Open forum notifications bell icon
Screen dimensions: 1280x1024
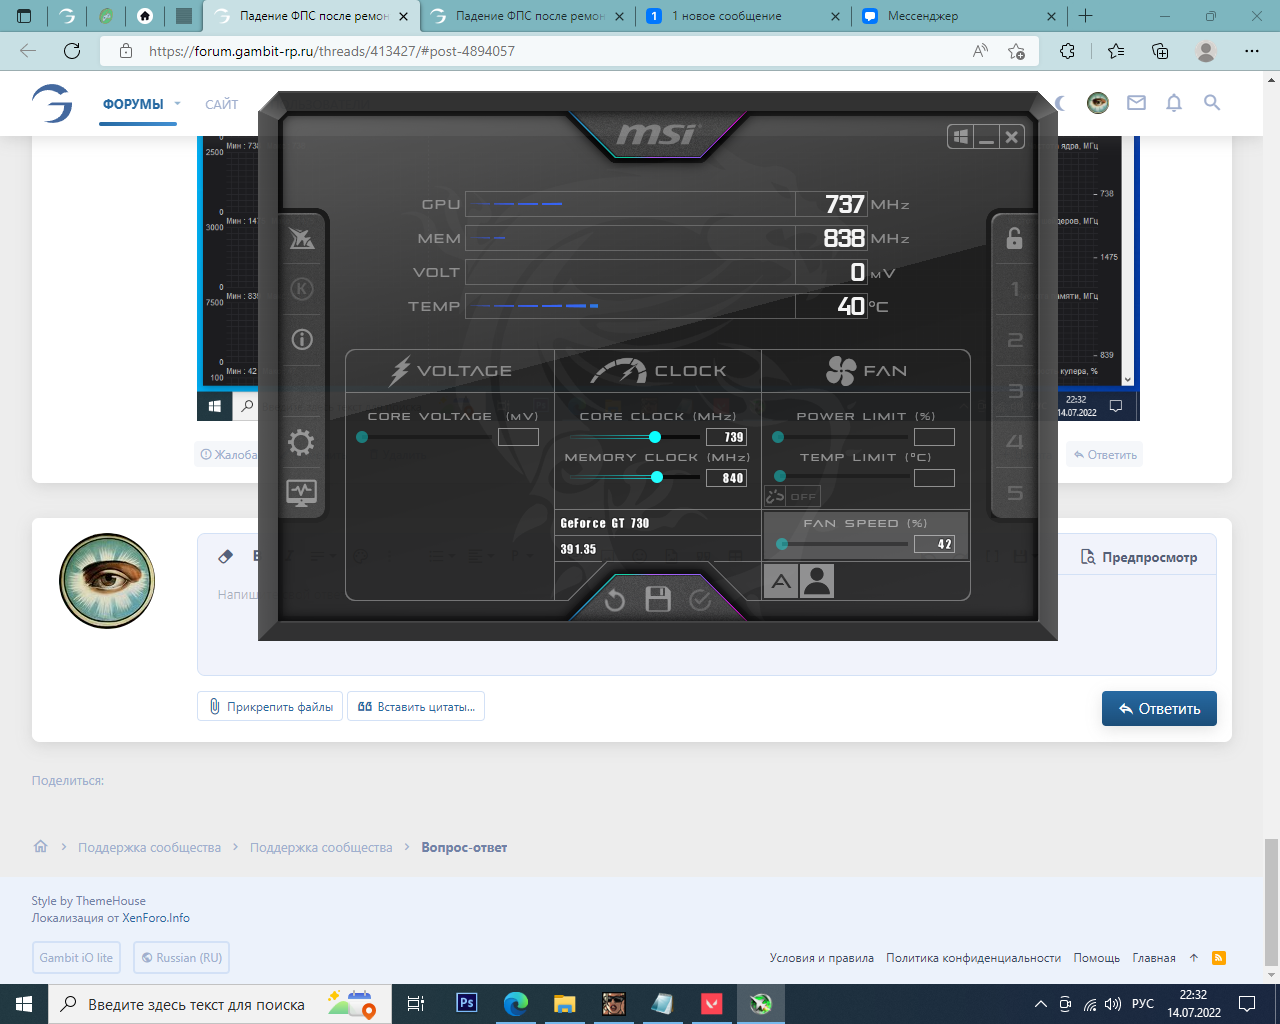click(x=1174, y=102)
